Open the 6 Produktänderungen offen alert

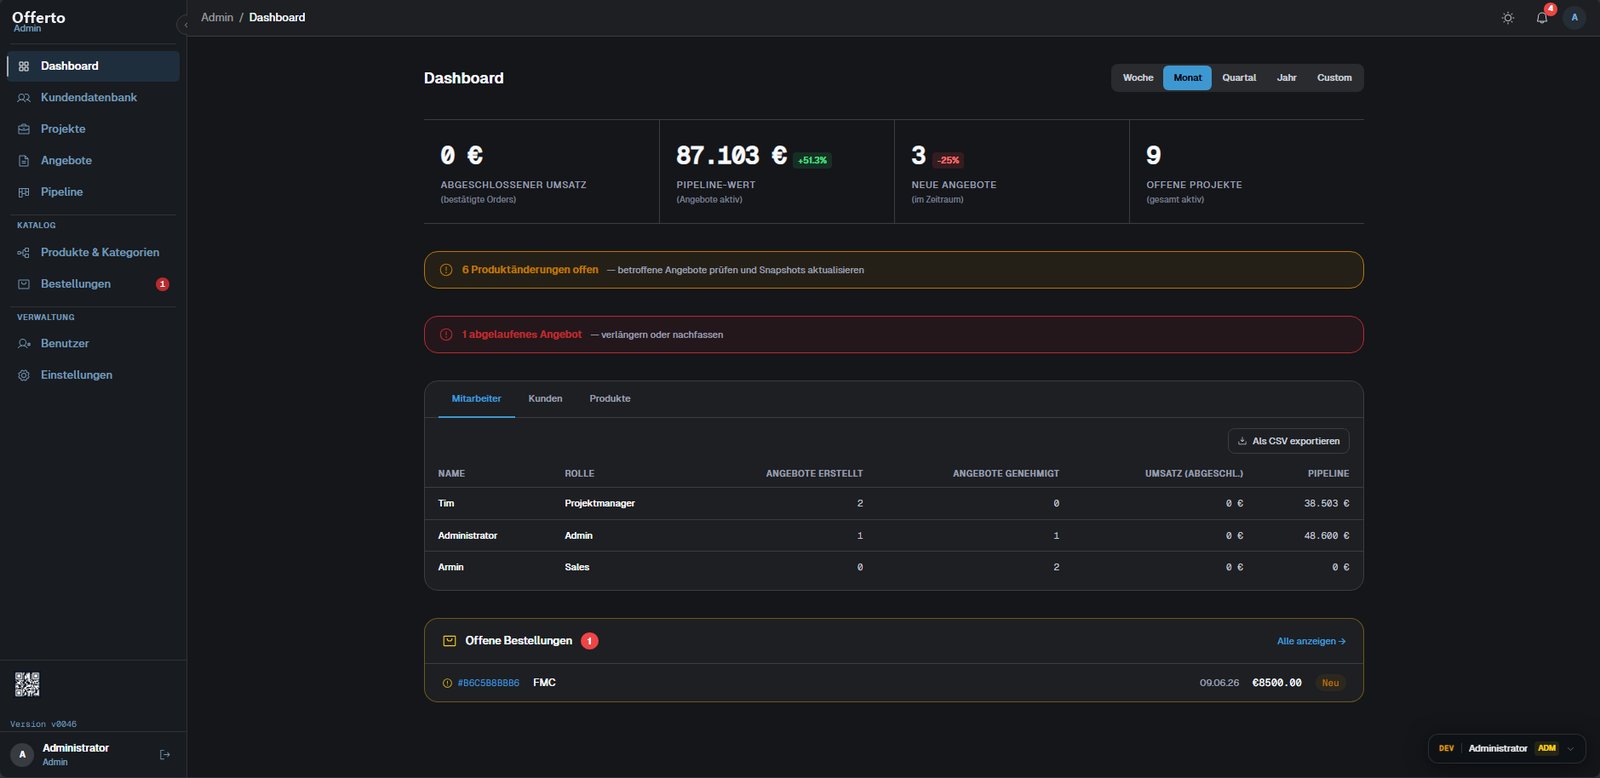point(893,270)
